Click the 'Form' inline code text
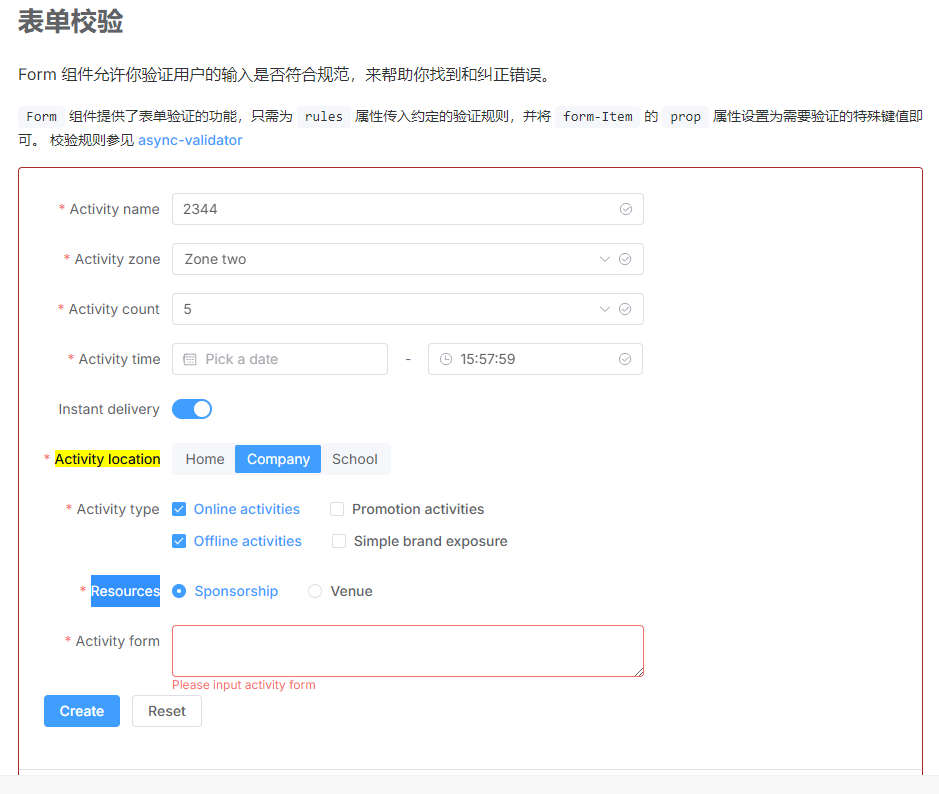The image size is (939, 794). (x=41, y=117)
